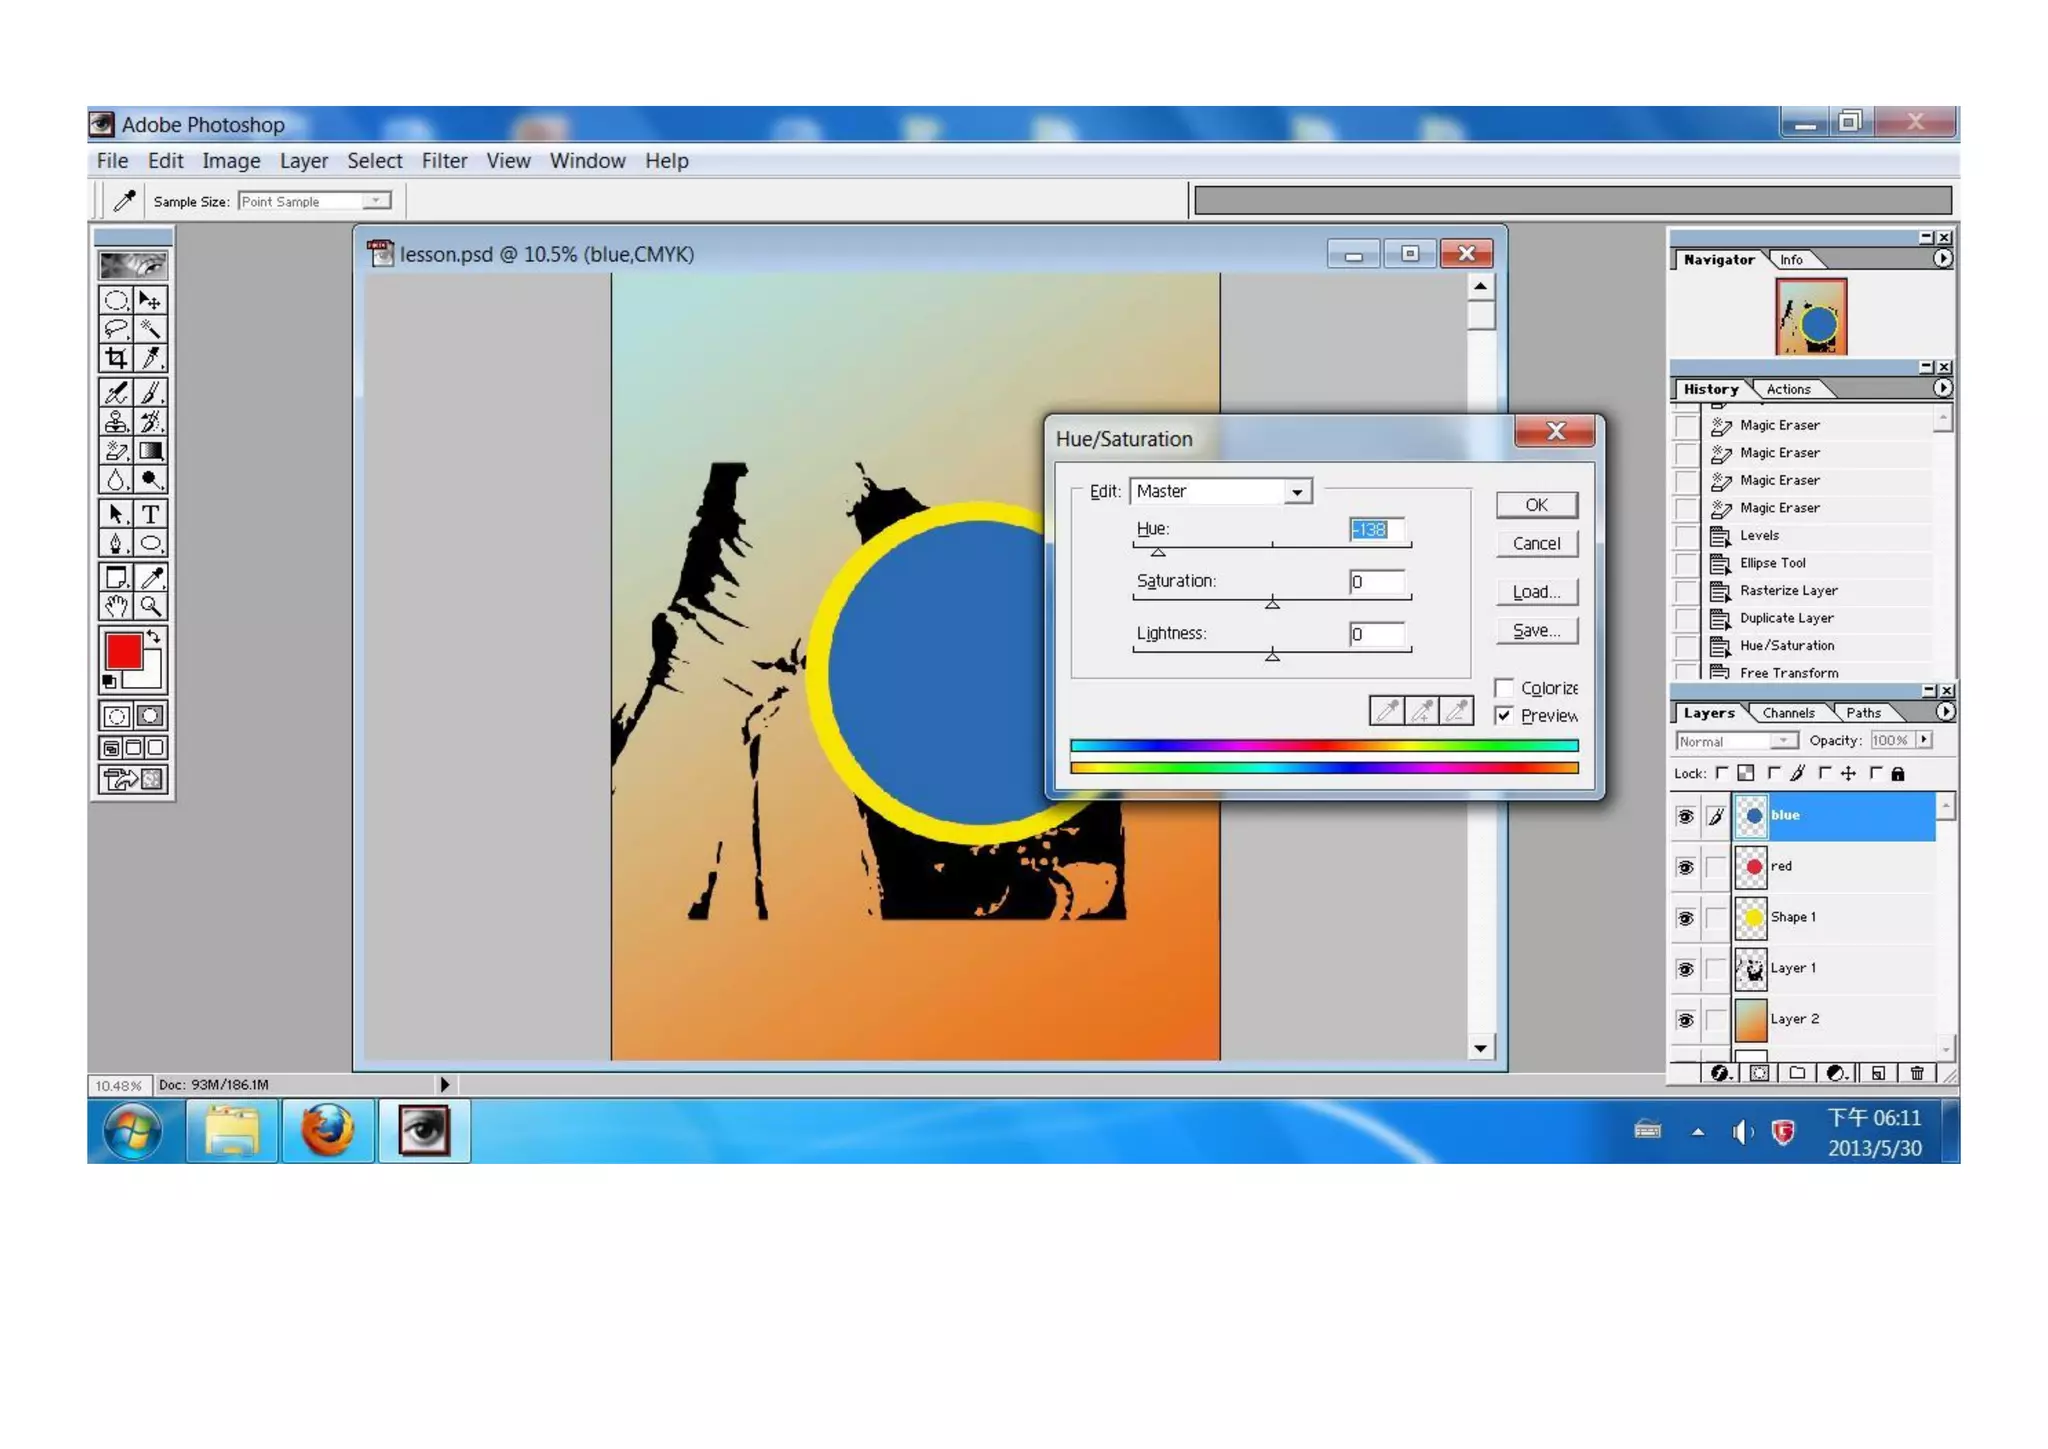Viewport: 2048px width, 1449px height.
Task: Open the Navigator panel flyout menu
Action: click(1942, 258)
